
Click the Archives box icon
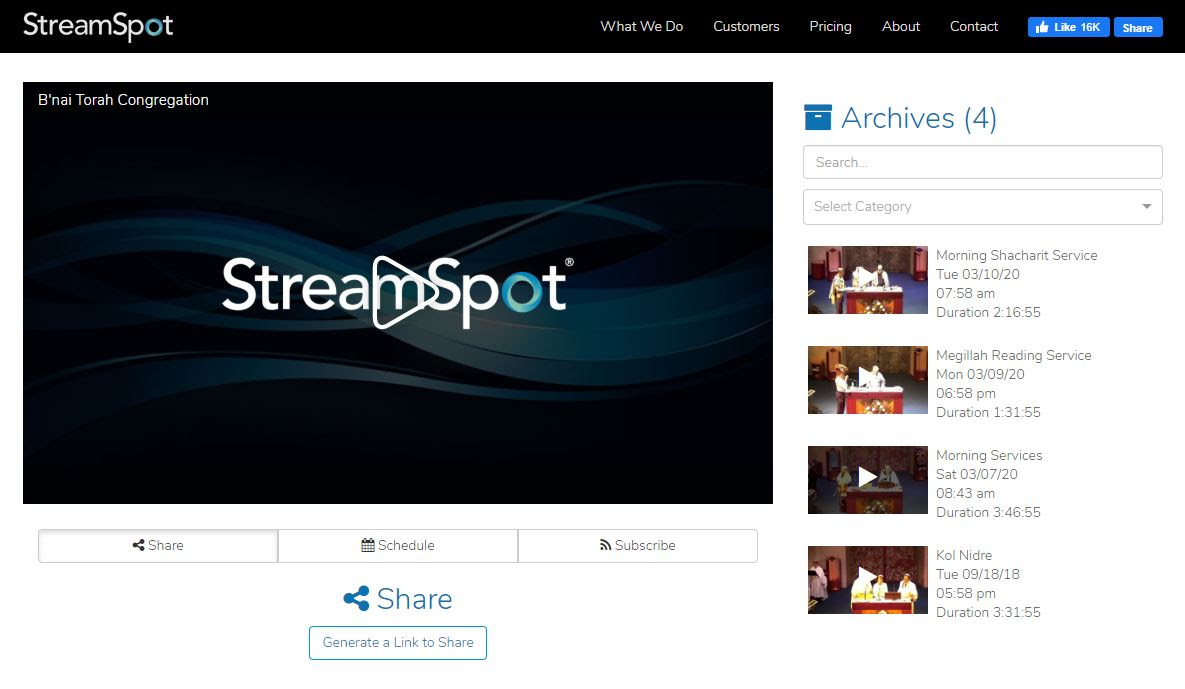point(818,117)
